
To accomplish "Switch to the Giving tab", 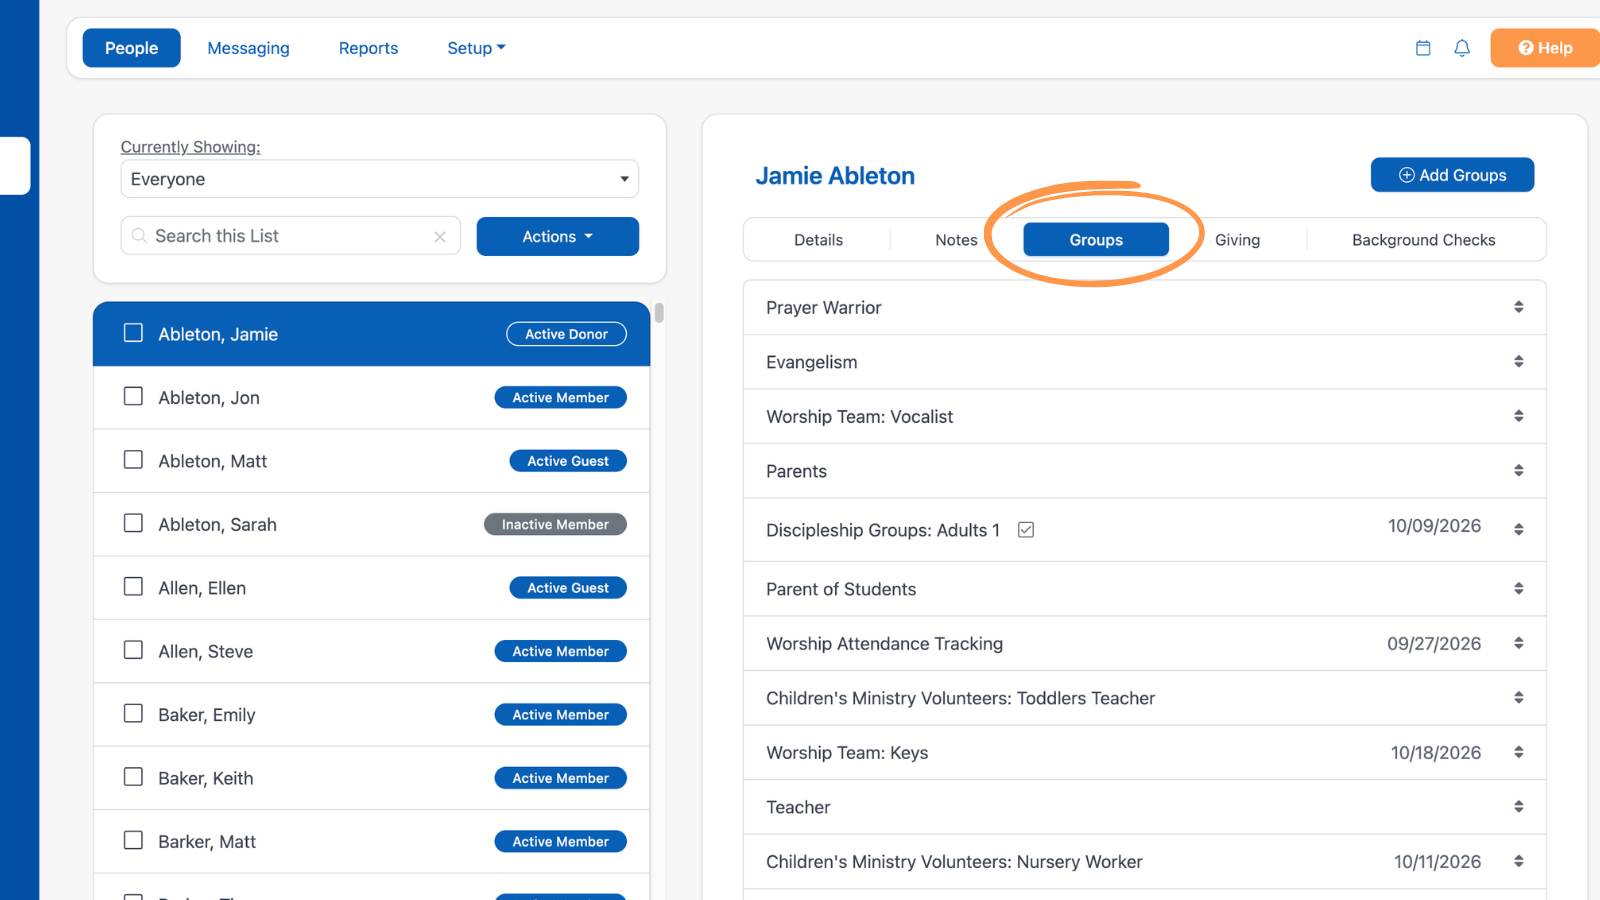I will [1237, 240].
